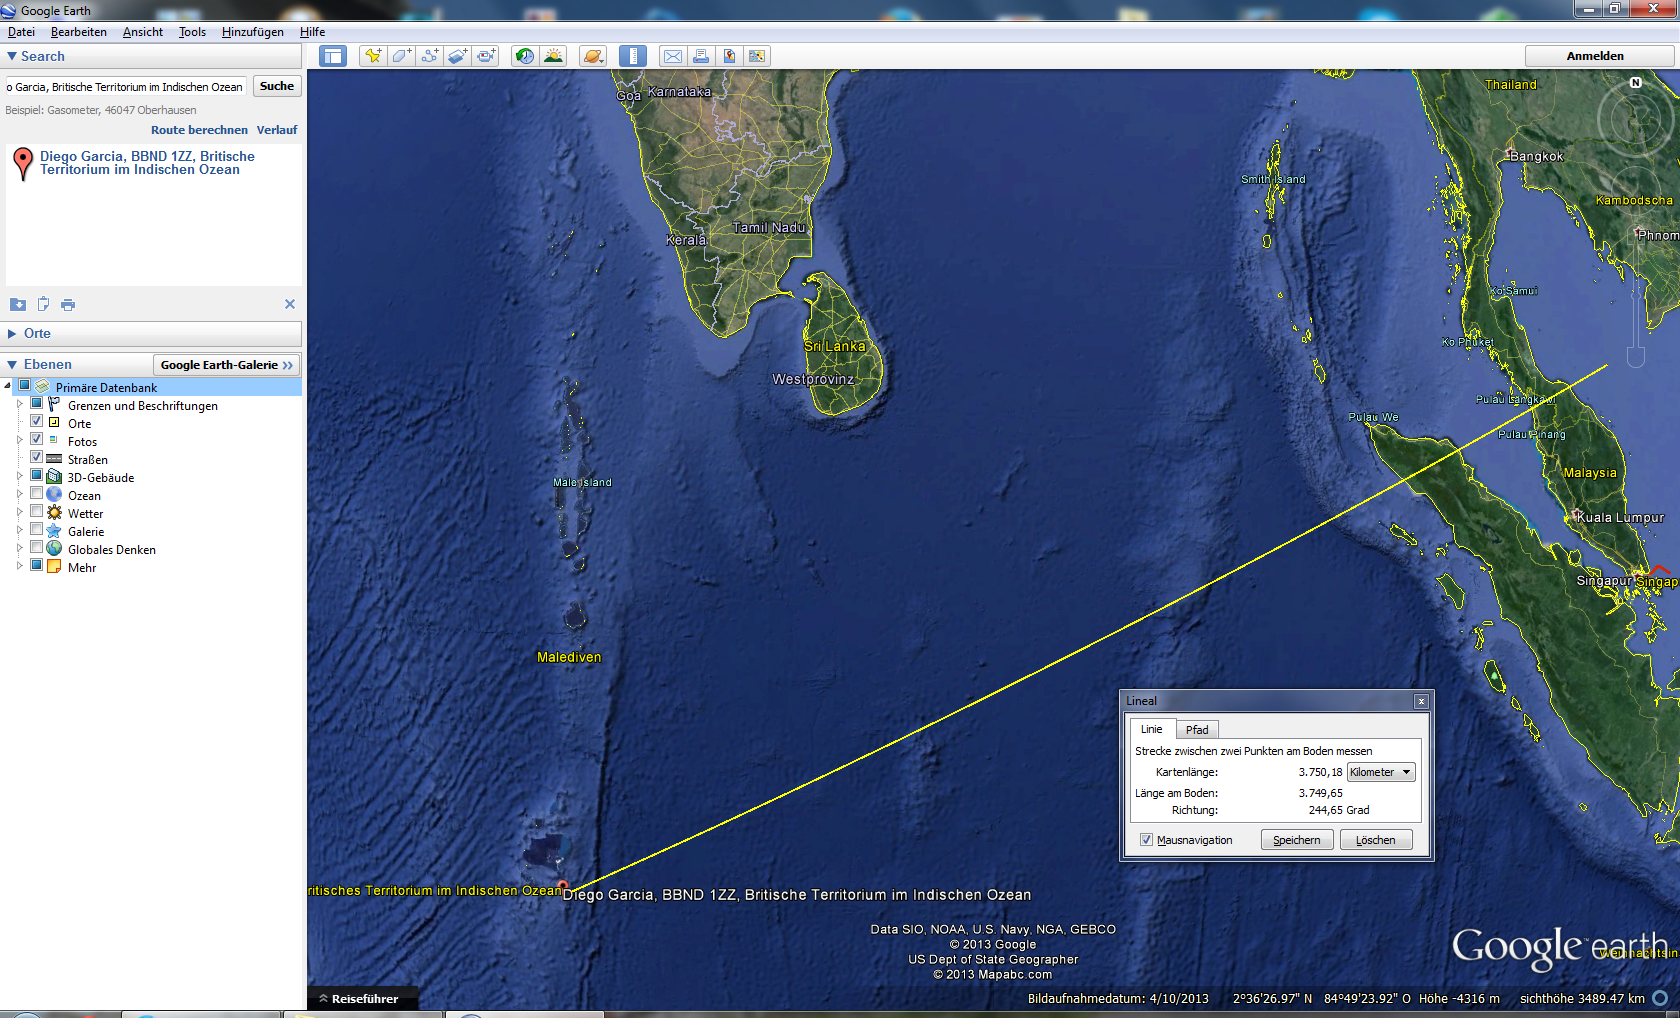Open the planet switcher (Saturn) icon

point(593,56)
